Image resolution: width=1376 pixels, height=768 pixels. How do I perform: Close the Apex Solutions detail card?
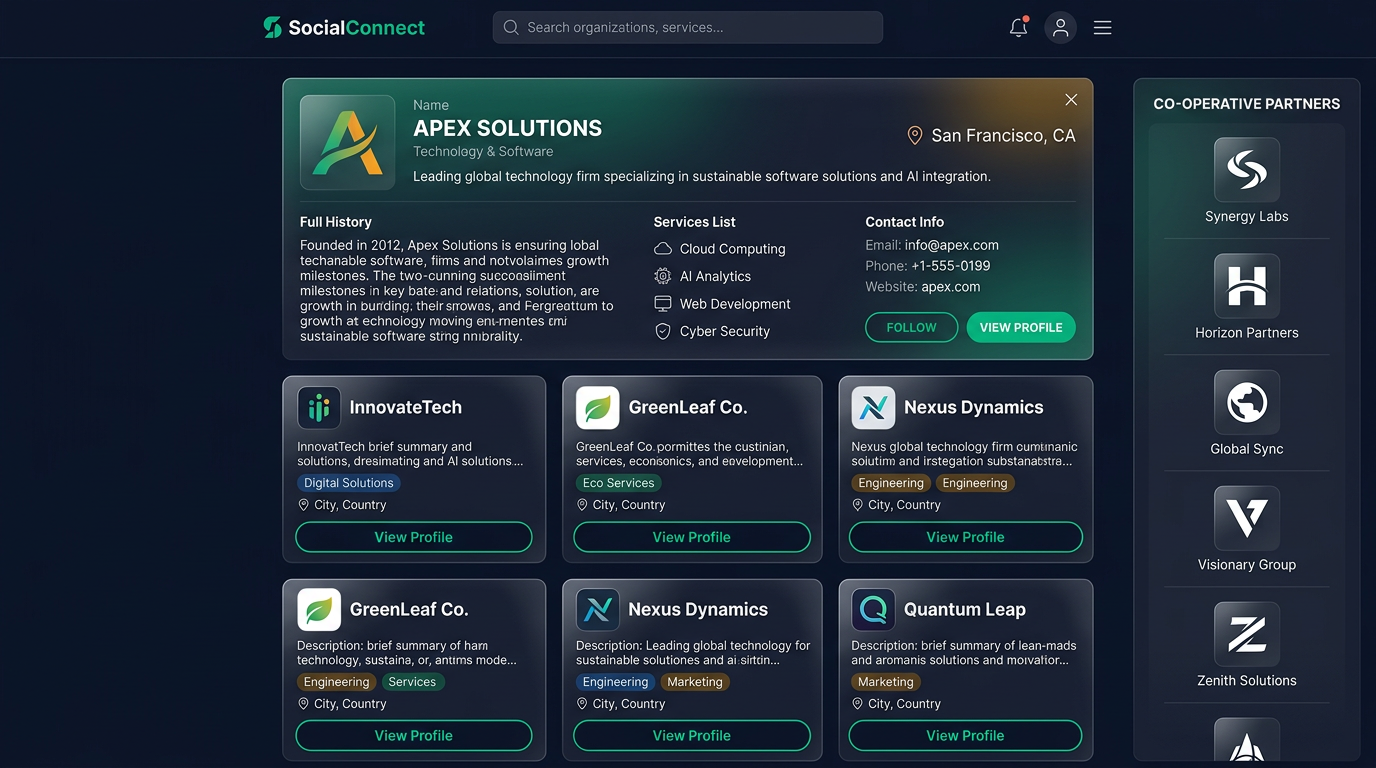(x=1071, y=100)
